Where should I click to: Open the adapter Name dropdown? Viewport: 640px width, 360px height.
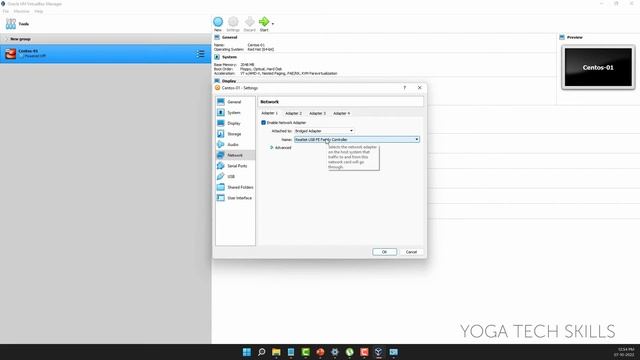357,140
